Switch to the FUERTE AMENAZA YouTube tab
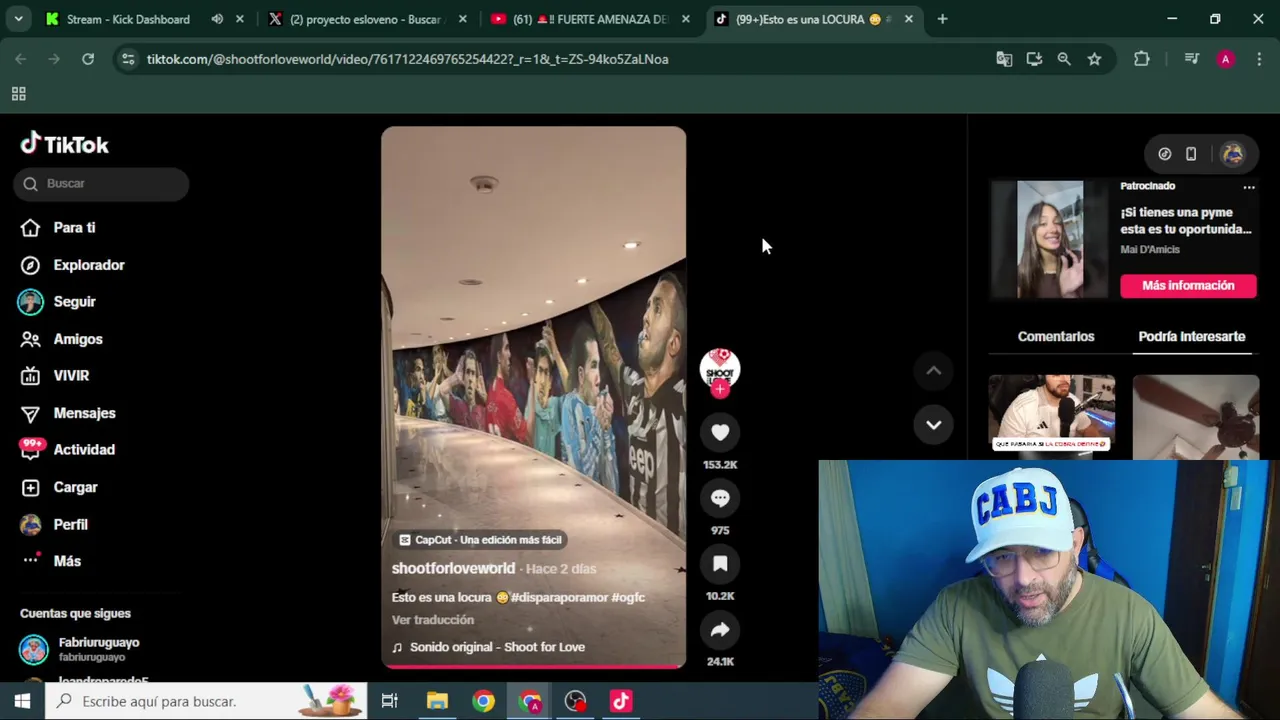Screen dimensions: 1280x720 coord(590,19)
